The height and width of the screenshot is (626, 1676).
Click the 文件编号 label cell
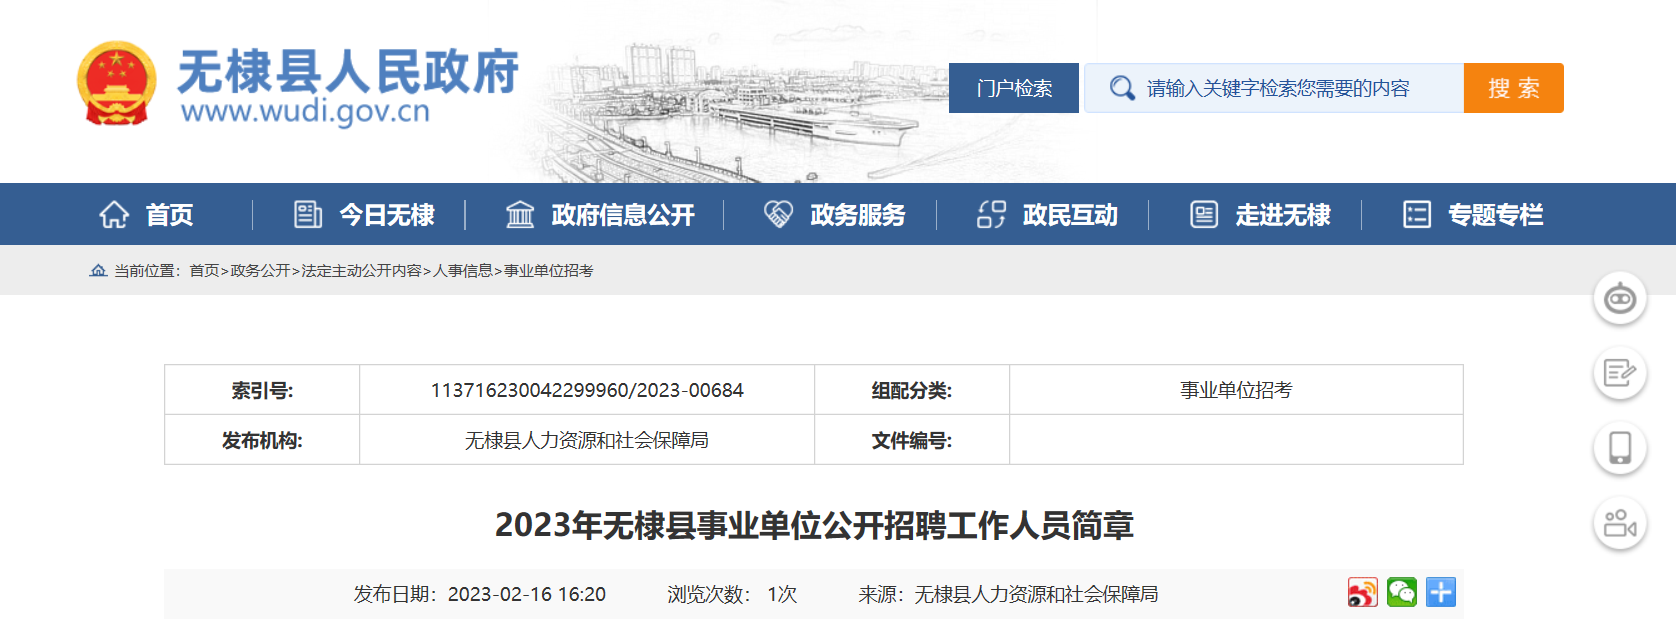tap(912, 440)
